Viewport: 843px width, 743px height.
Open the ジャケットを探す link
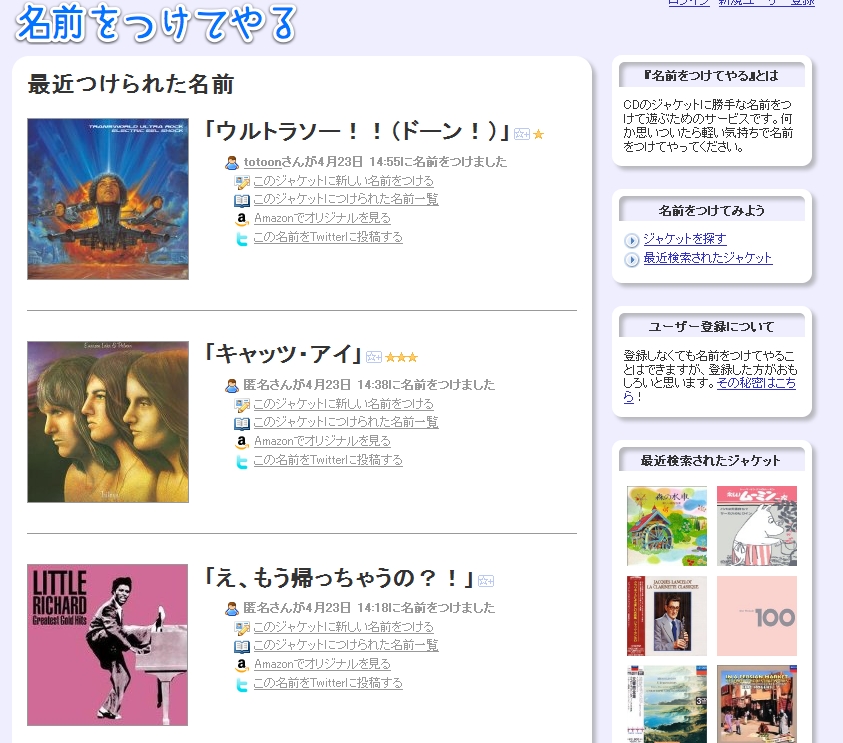(685, 239)
